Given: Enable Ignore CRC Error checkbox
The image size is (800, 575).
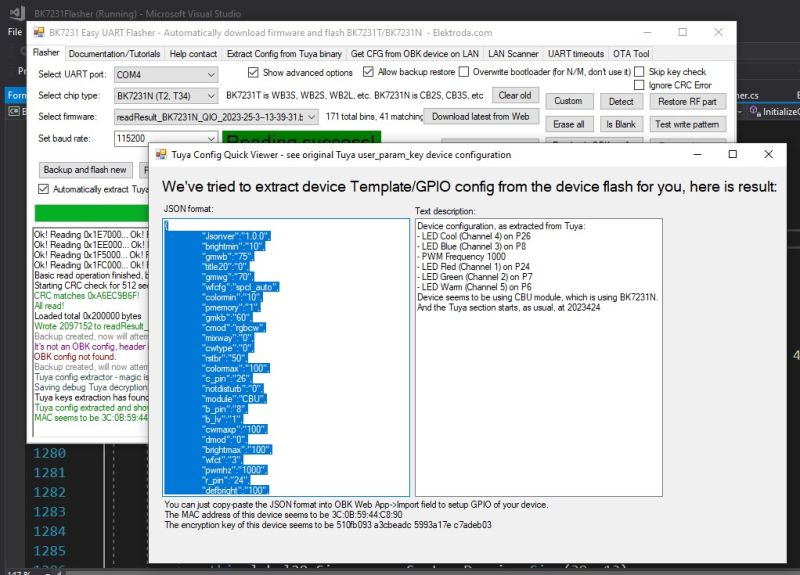Looking at the screenshot, I should click(x=639, y=85).
